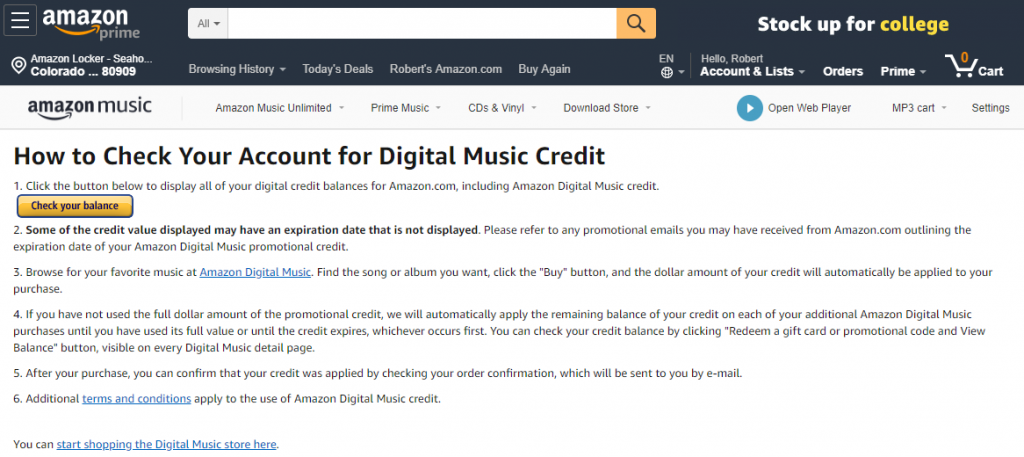Open the shopping cart icon
1024x457 pixels.
click(974, 65)
